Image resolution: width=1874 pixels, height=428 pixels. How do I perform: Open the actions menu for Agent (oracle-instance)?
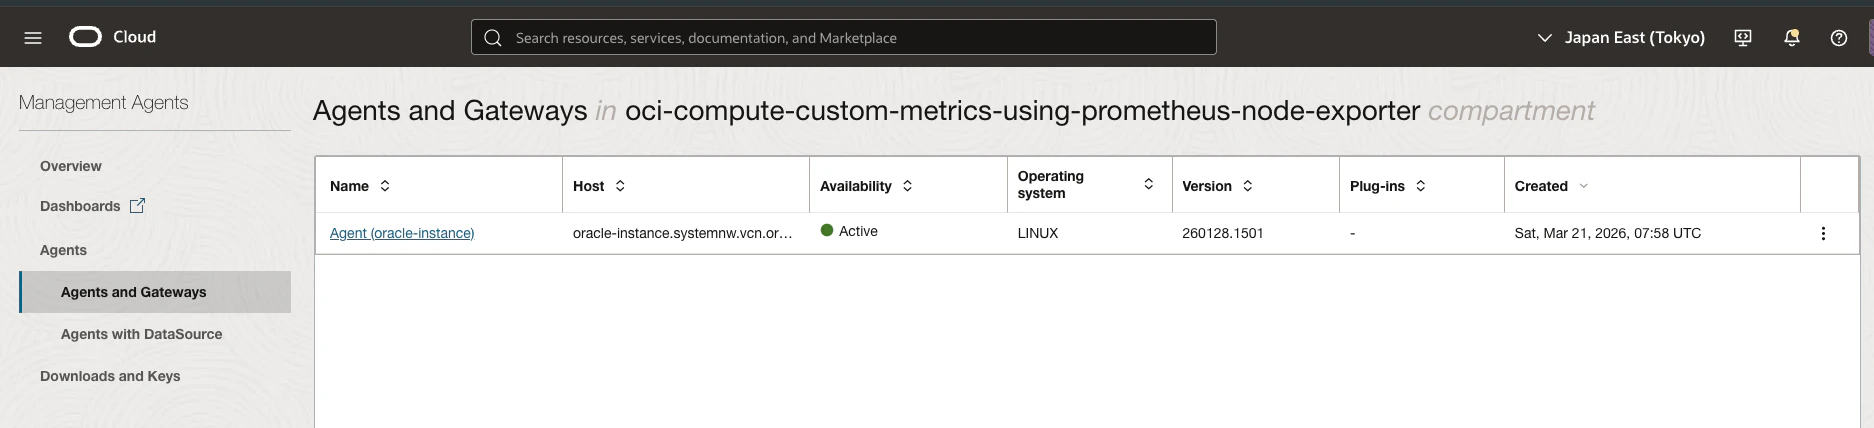(x=1823, y=233)
